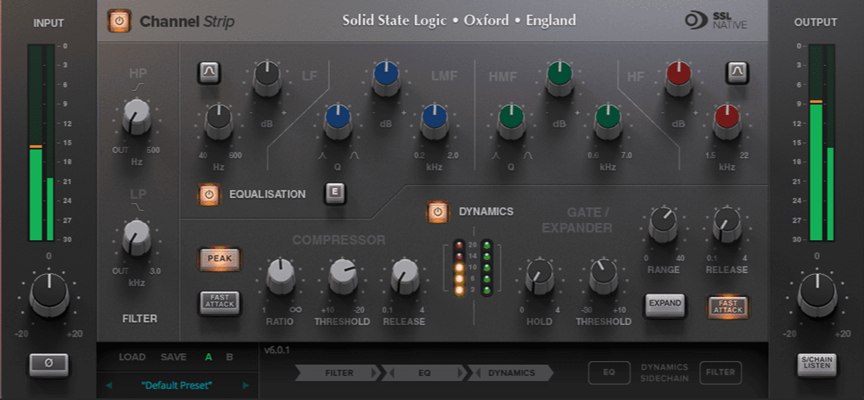Click the LF frequency Hz knob

coord(219,121)
